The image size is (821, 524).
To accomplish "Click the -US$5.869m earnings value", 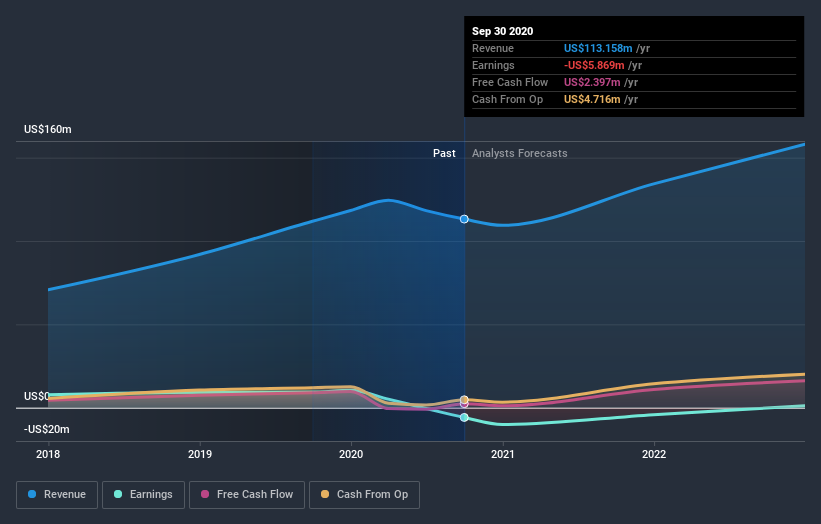I will coord(594,65).
